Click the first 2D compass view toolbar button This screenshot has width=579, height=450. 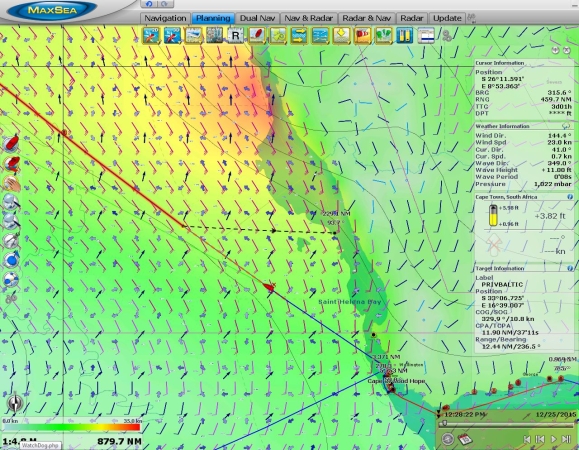point(151,36)
